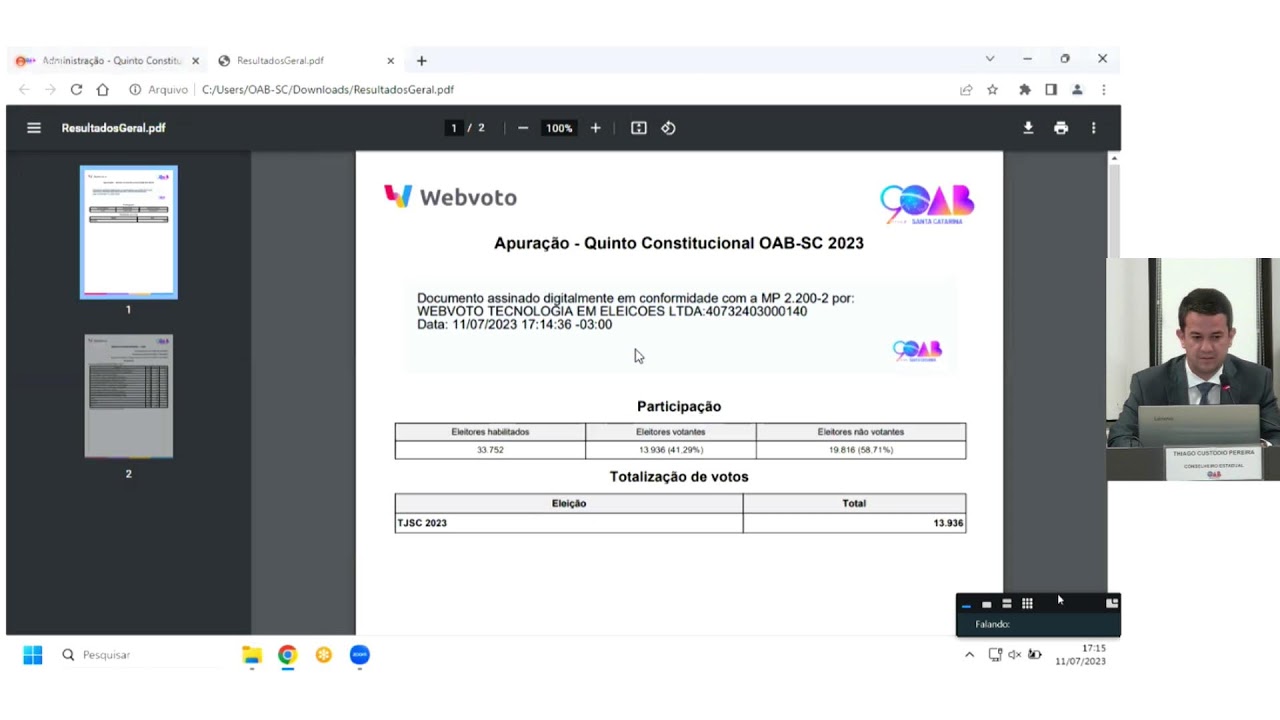The image size is (1280, 720).
Task: Open the taskbar clock and date
Action: [1081, 655]
